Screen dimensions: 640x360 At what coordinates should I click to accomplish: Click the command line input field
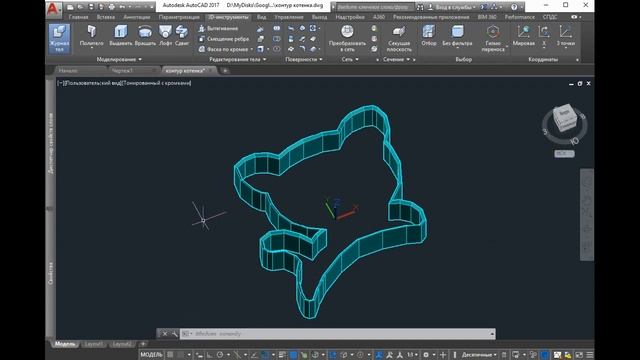point(337,334)
